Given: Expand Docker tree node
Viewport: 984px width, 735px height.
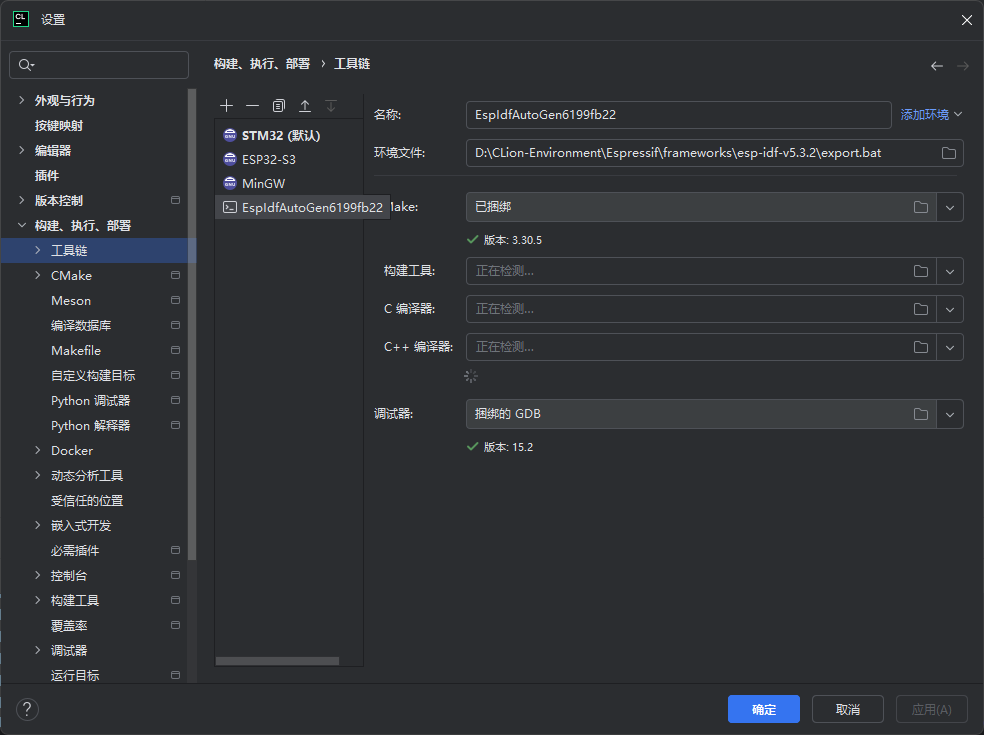Looking at the screenshot, I should point(38,450).
